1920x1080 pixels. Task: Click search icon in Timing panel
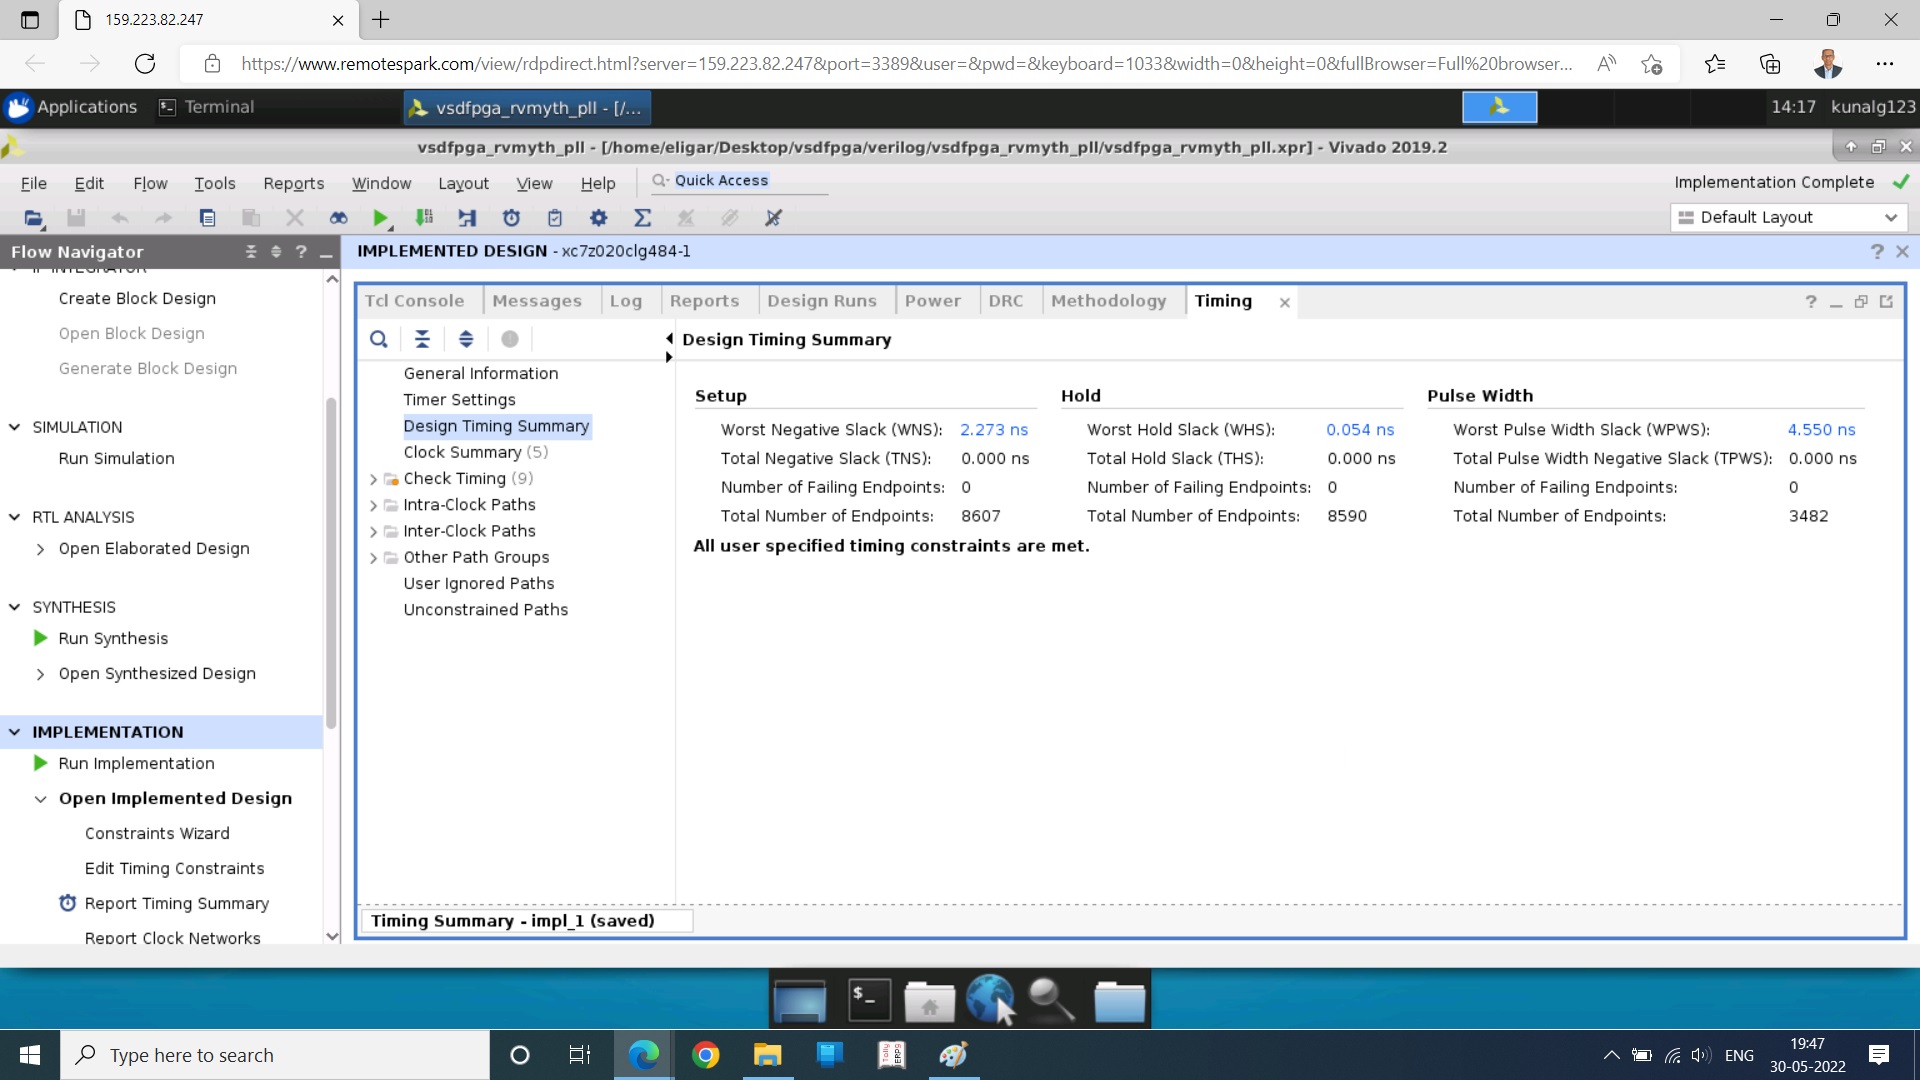click(378, 339)
